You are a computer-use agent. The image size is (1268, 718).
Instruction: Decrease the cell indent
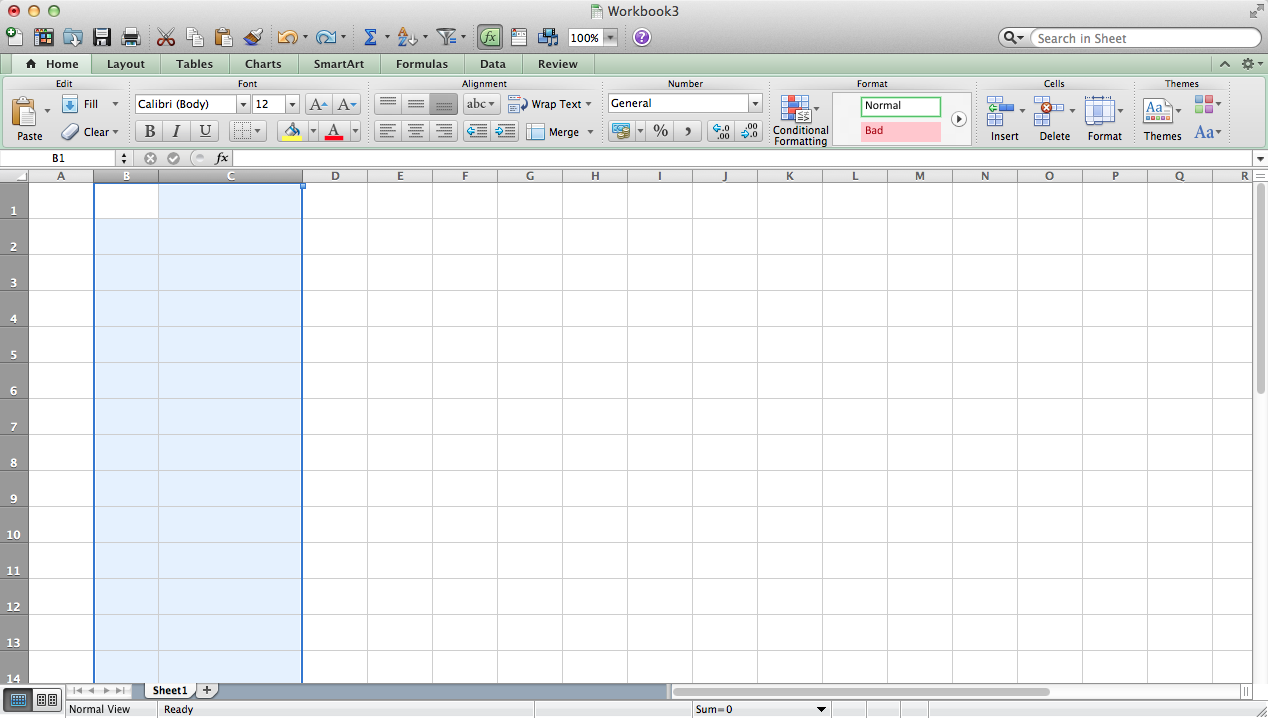[x=477, y=131]
